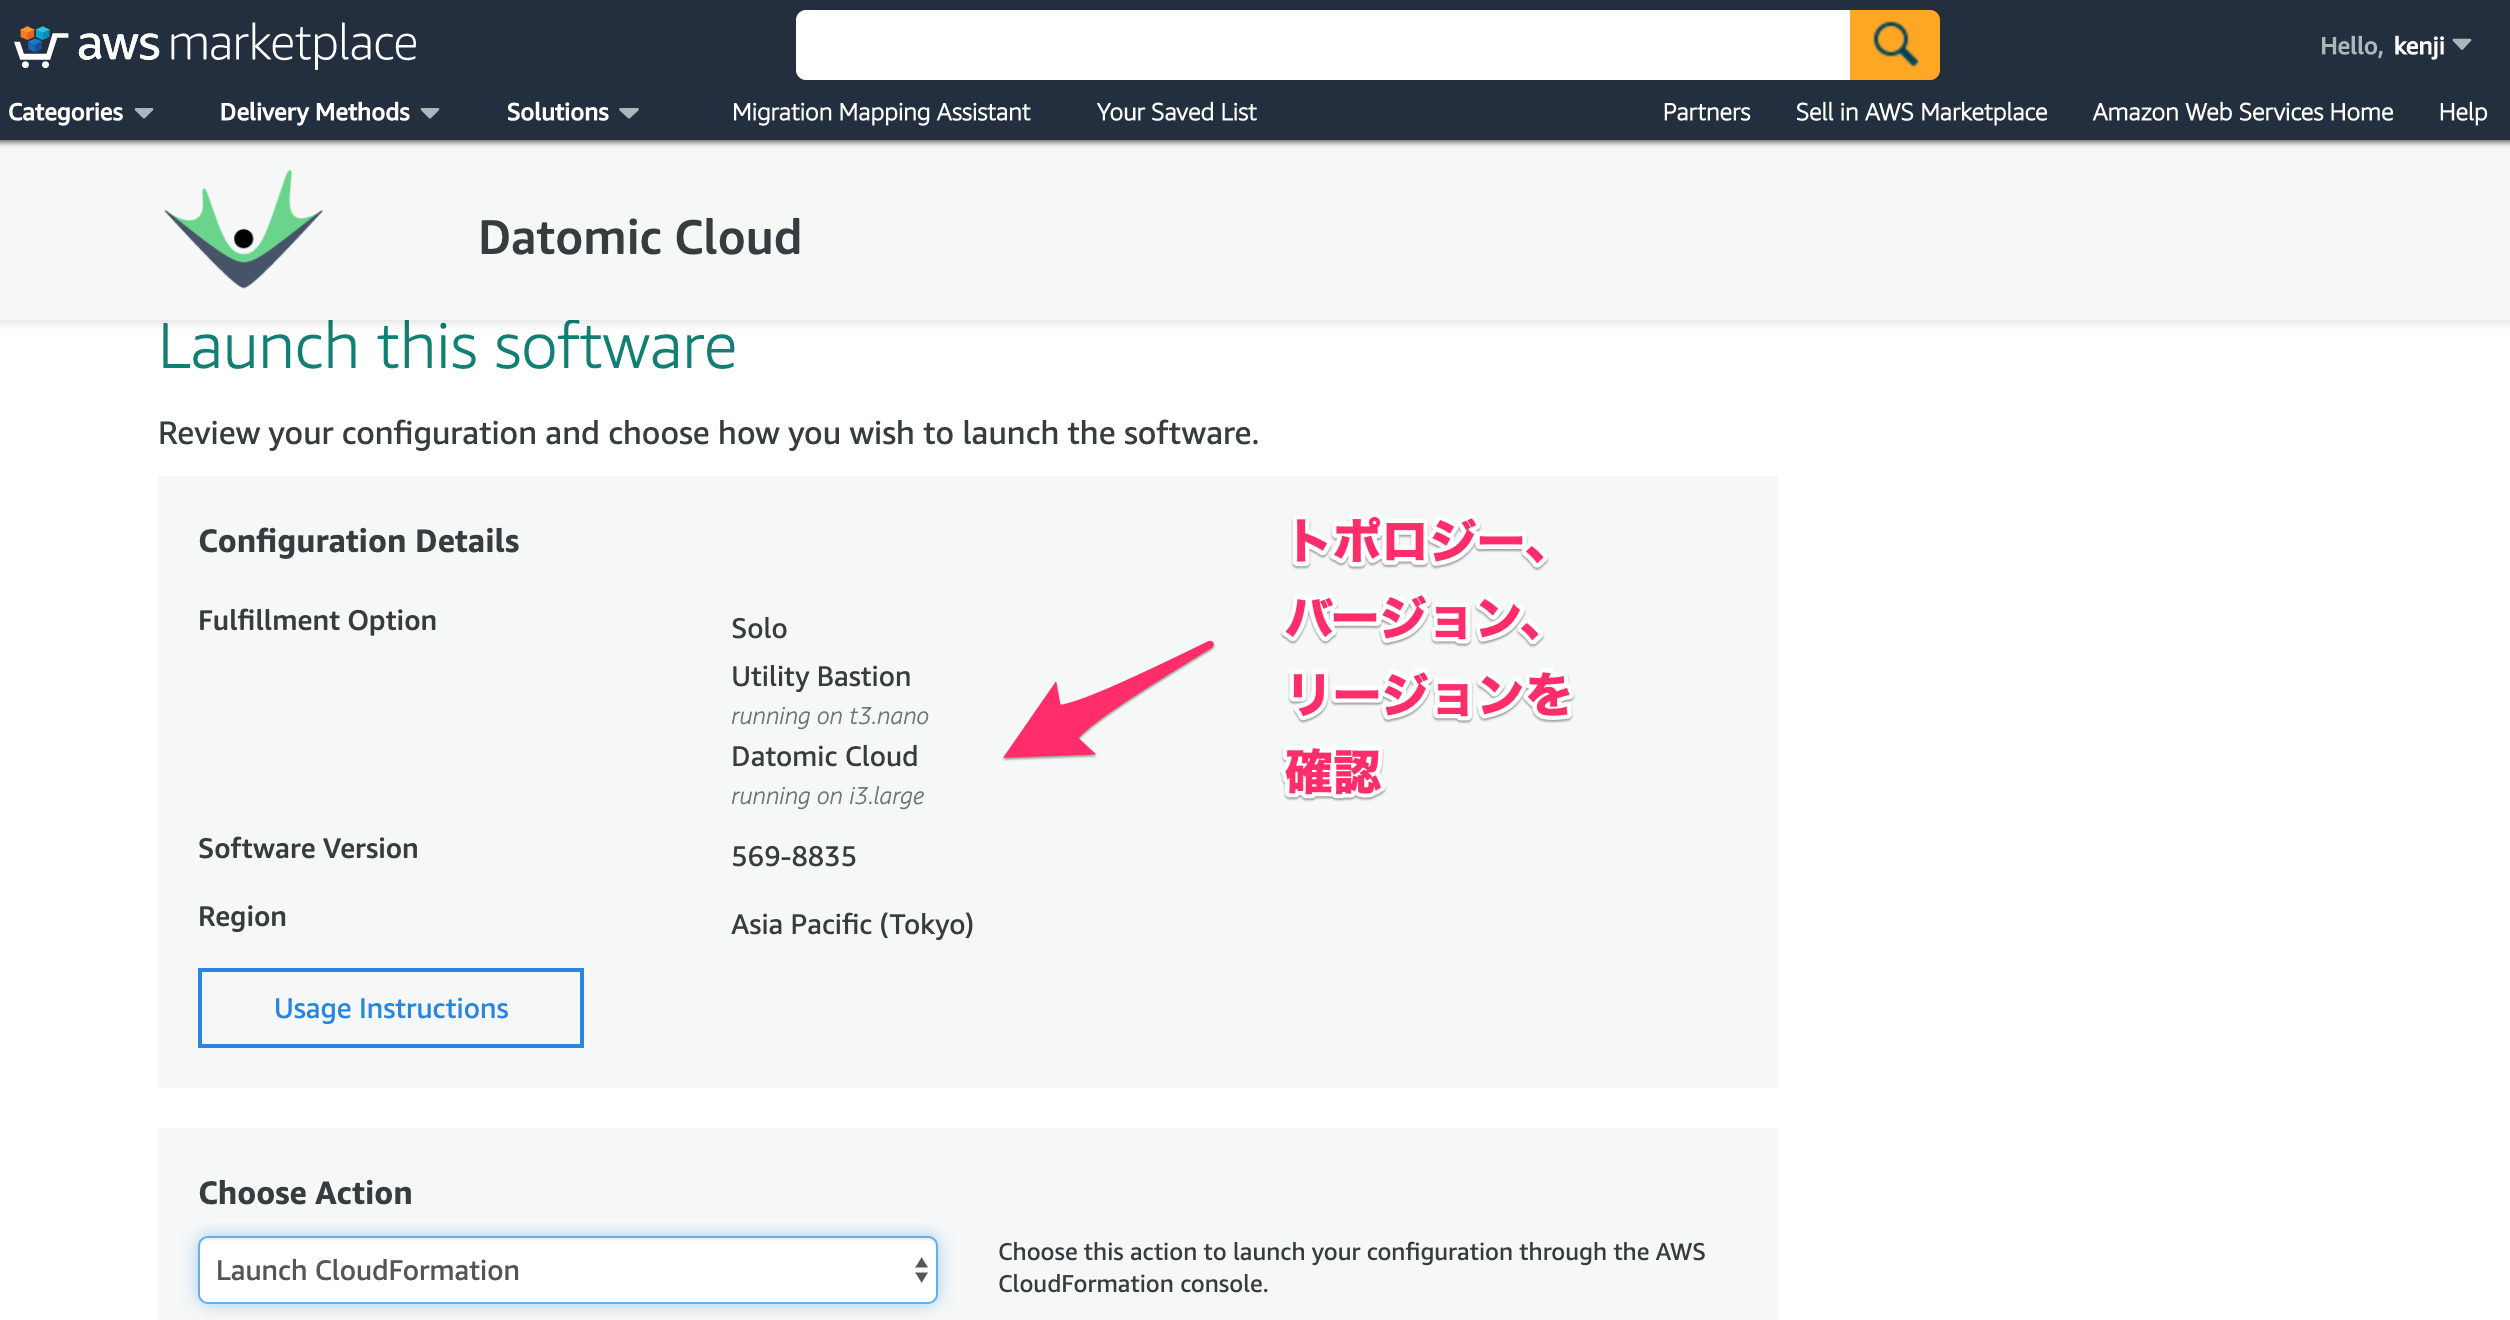Click the running on i3.large text
This screenshot has height=1320, width=2510.
click(827, 796)
